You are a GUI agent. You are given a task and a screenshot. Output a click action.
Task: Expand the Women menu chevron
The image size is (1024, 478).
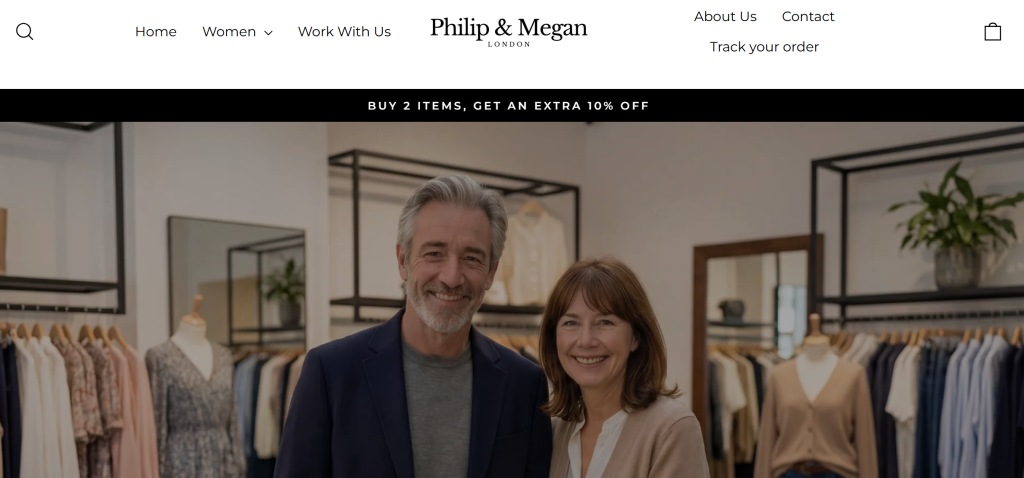pyautogui.click(x=268, y=33)
